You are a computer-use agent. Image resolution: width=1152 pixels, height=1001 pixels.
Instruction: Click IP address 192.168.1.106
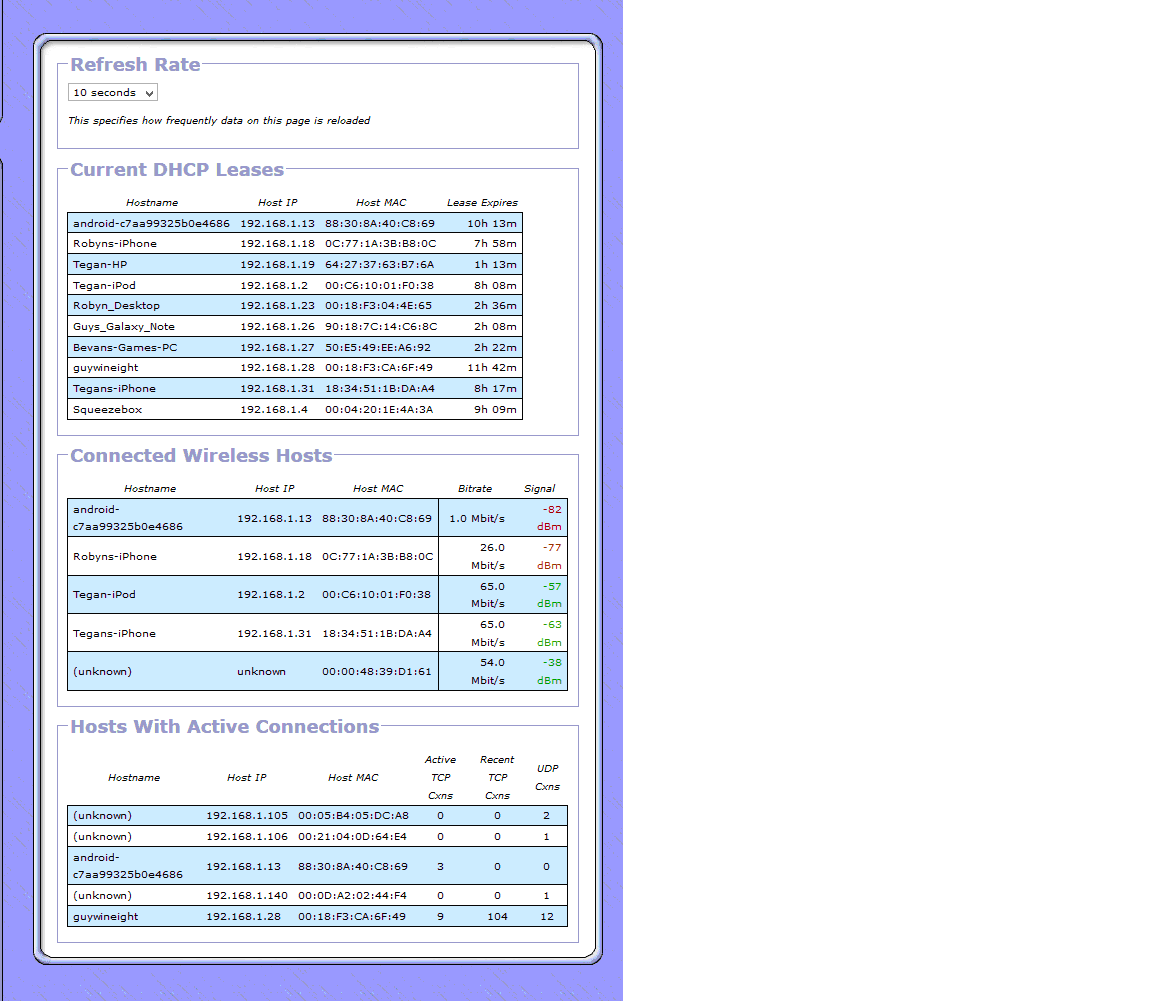247,837
